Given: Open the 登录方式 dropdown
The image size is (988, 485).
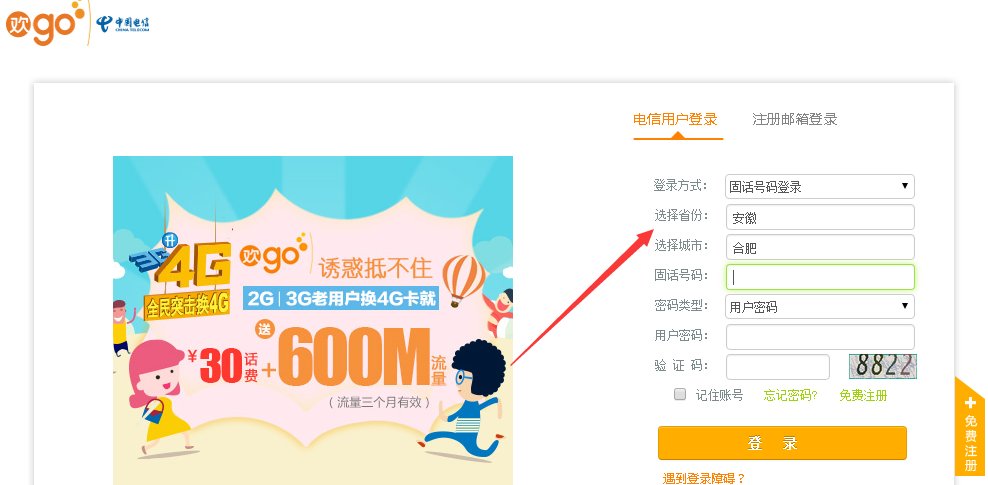Looking at the screenshot, I should tap(820, 186).
